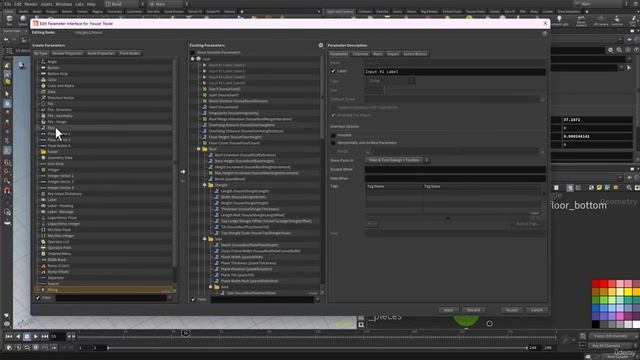The height and width of the screenshot is (360, 640).
Task: Open the Labs menu
Action: point(80,4)
